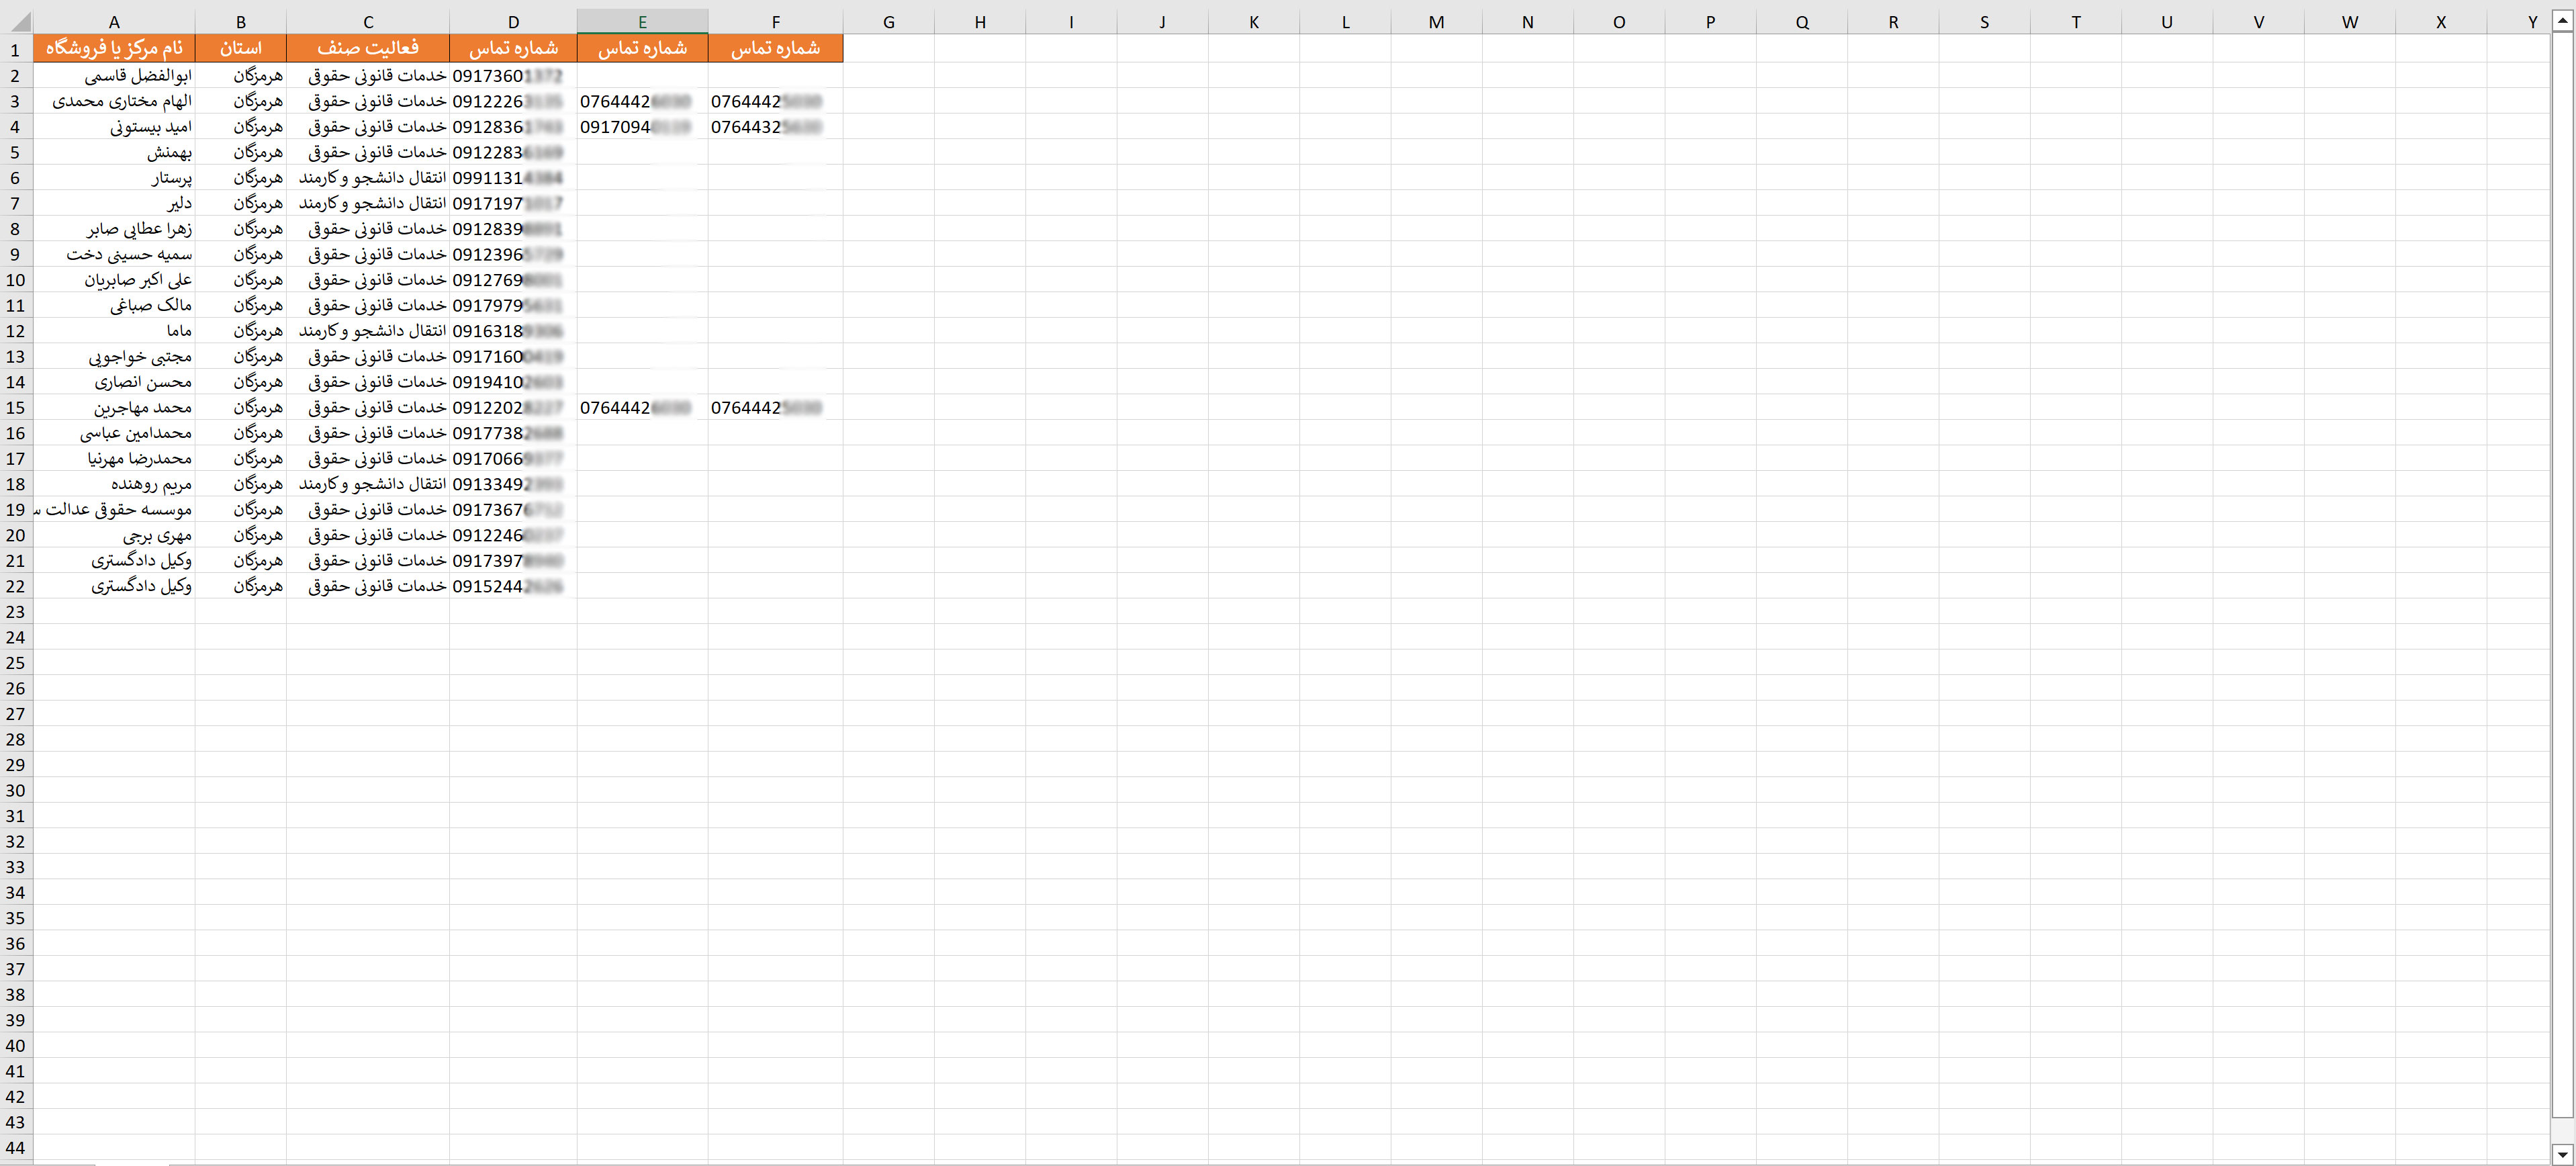Select row 30 header number
2576x1166 pixels.
coord(16,791)
